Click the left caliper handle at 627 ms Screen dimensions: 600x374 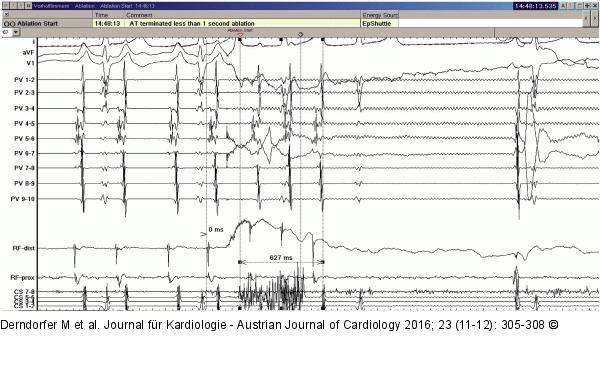240,262
